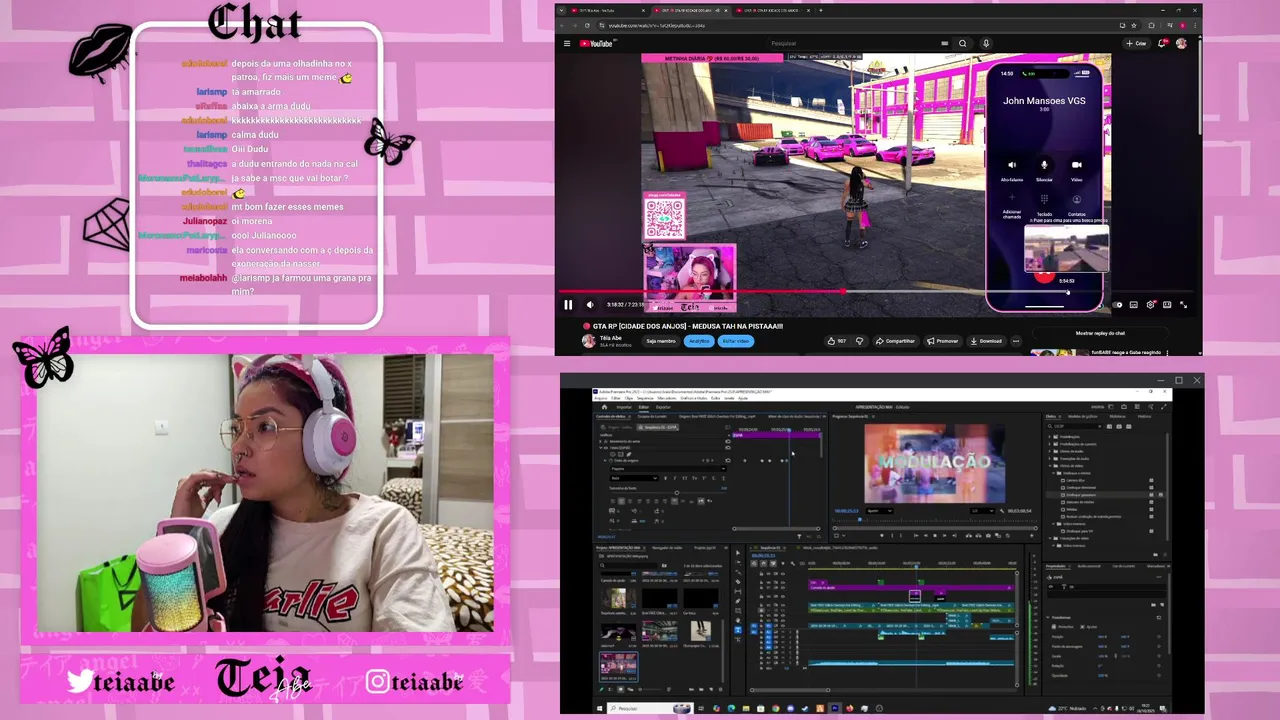Switch to Premiere Exportar workspace tab
The image size is (1280, 720).
pos(663,407)
